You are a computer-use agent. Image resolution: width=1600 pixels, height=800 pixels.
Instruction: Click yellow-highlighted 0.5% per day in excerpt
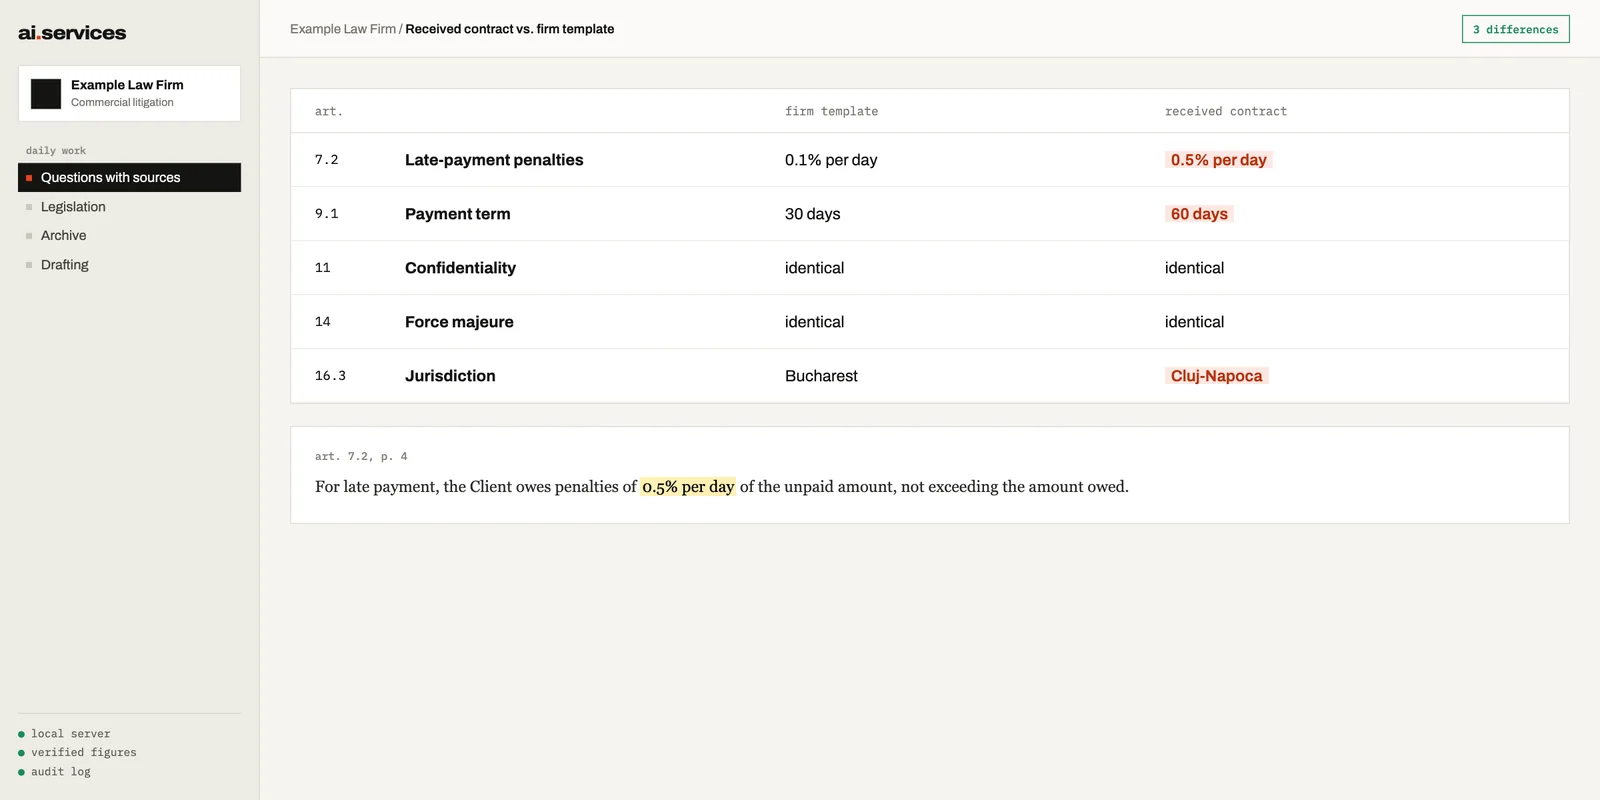688,487
